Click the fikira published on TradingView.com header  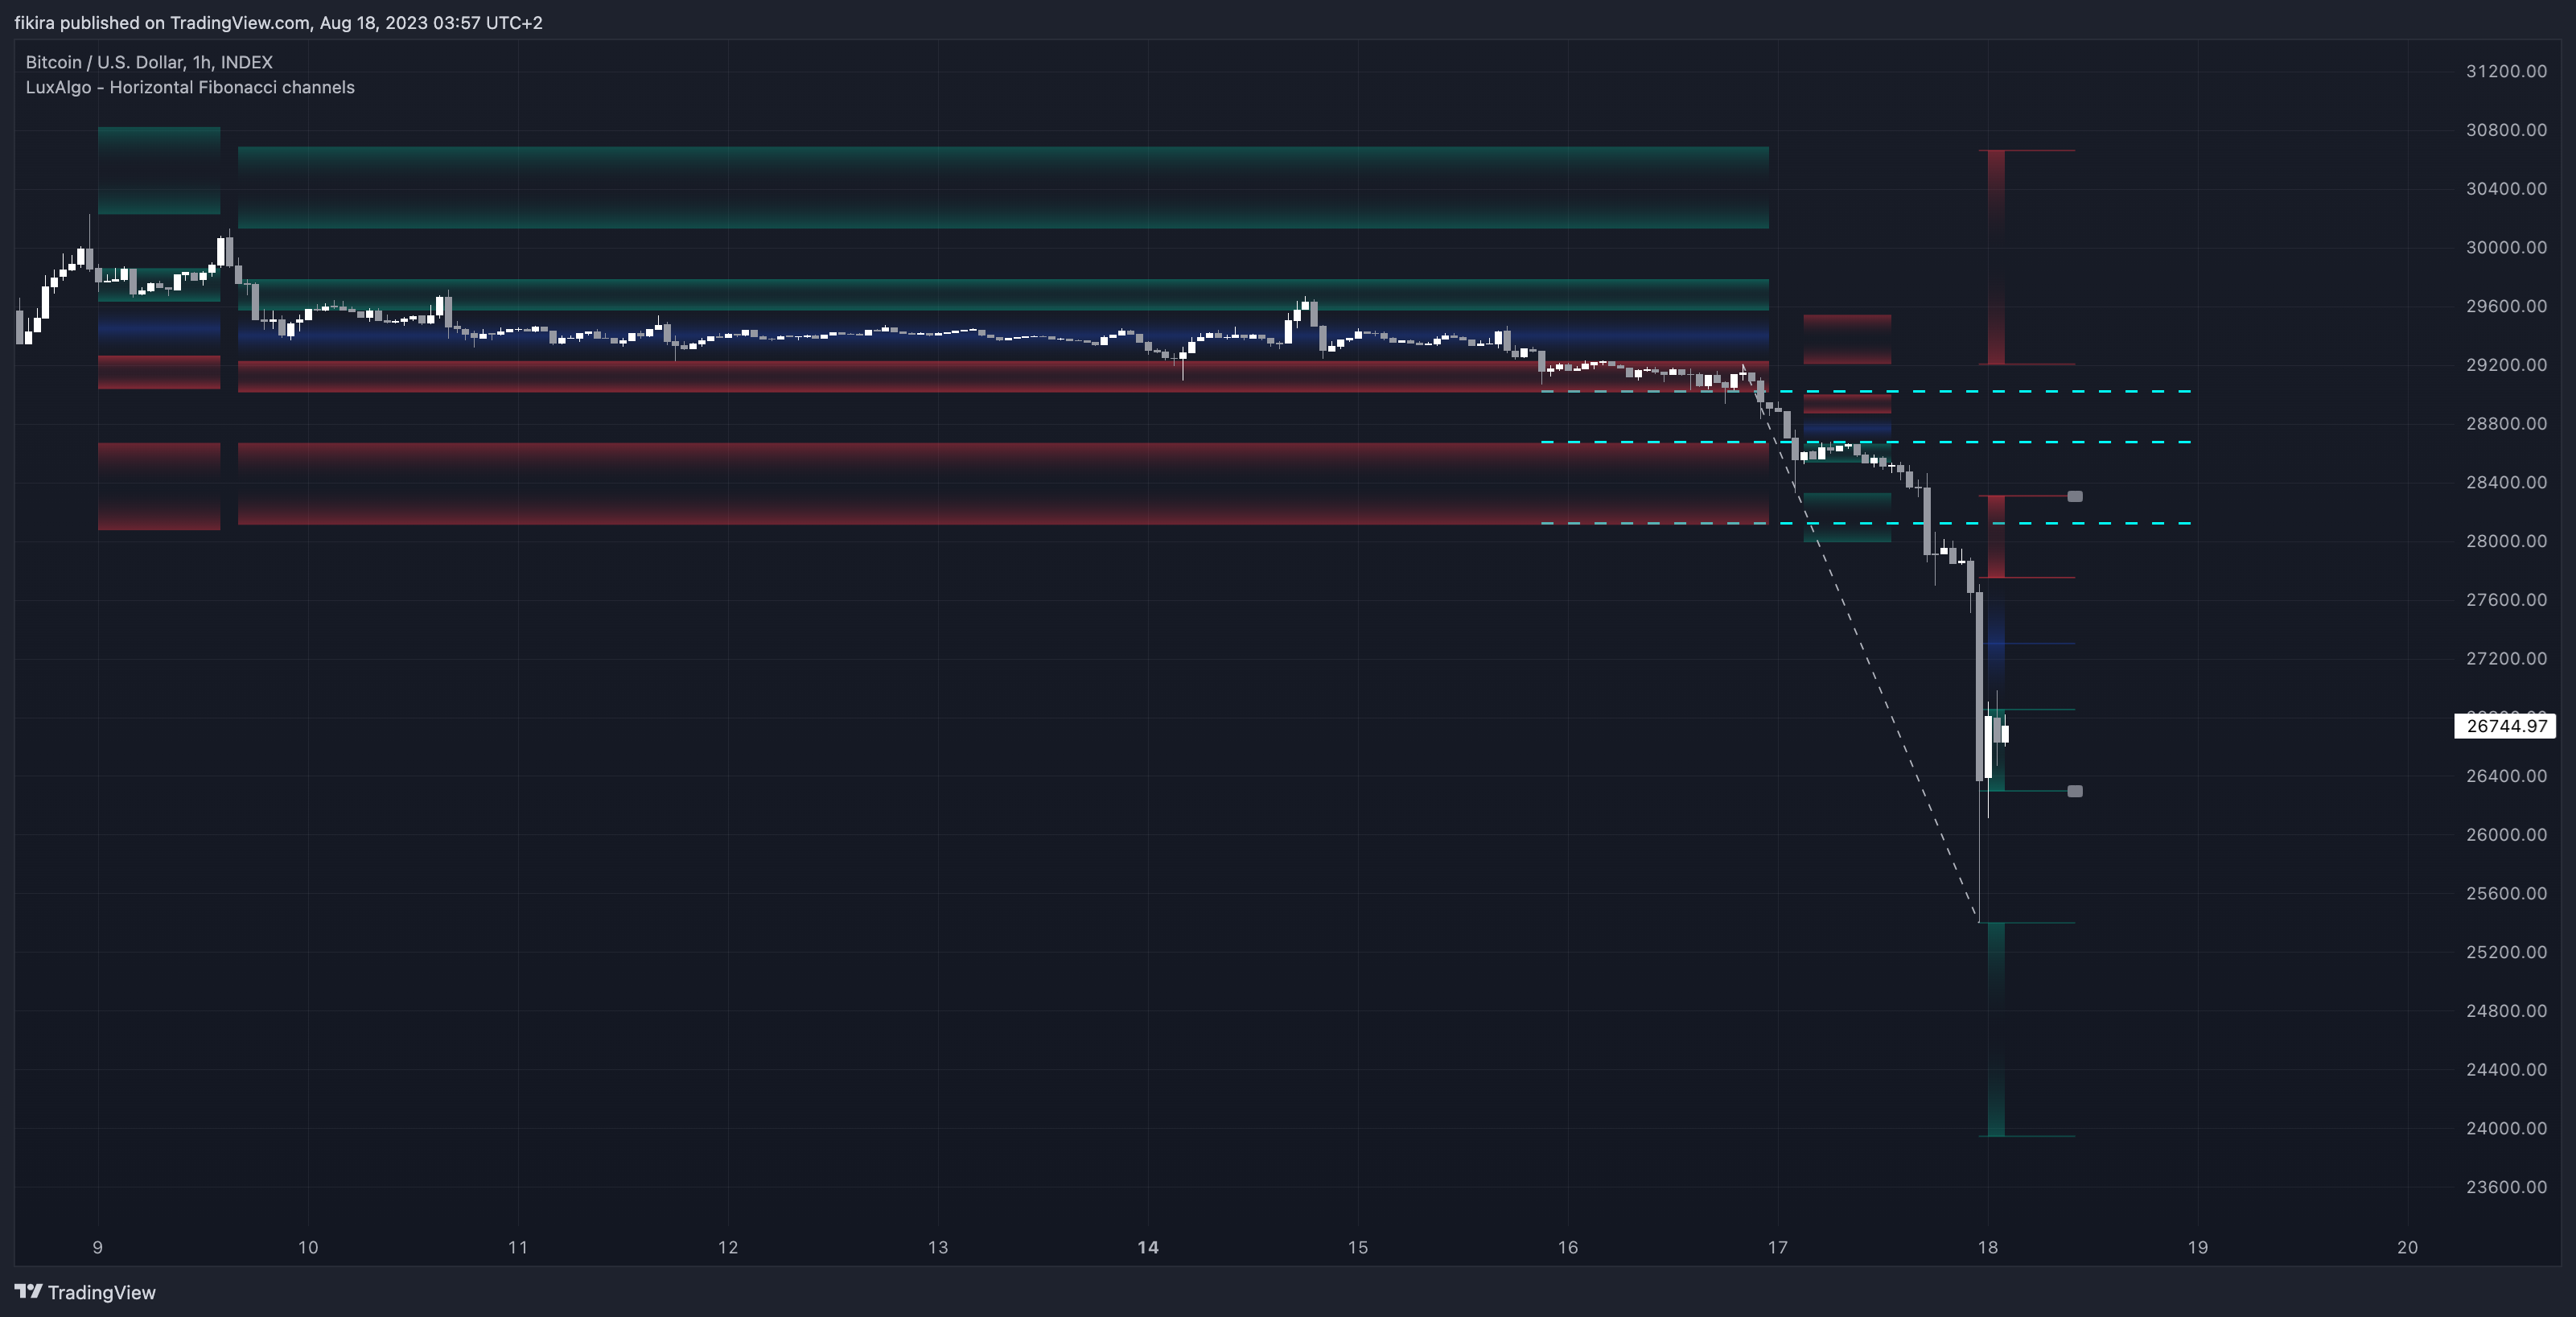point(278,22)
